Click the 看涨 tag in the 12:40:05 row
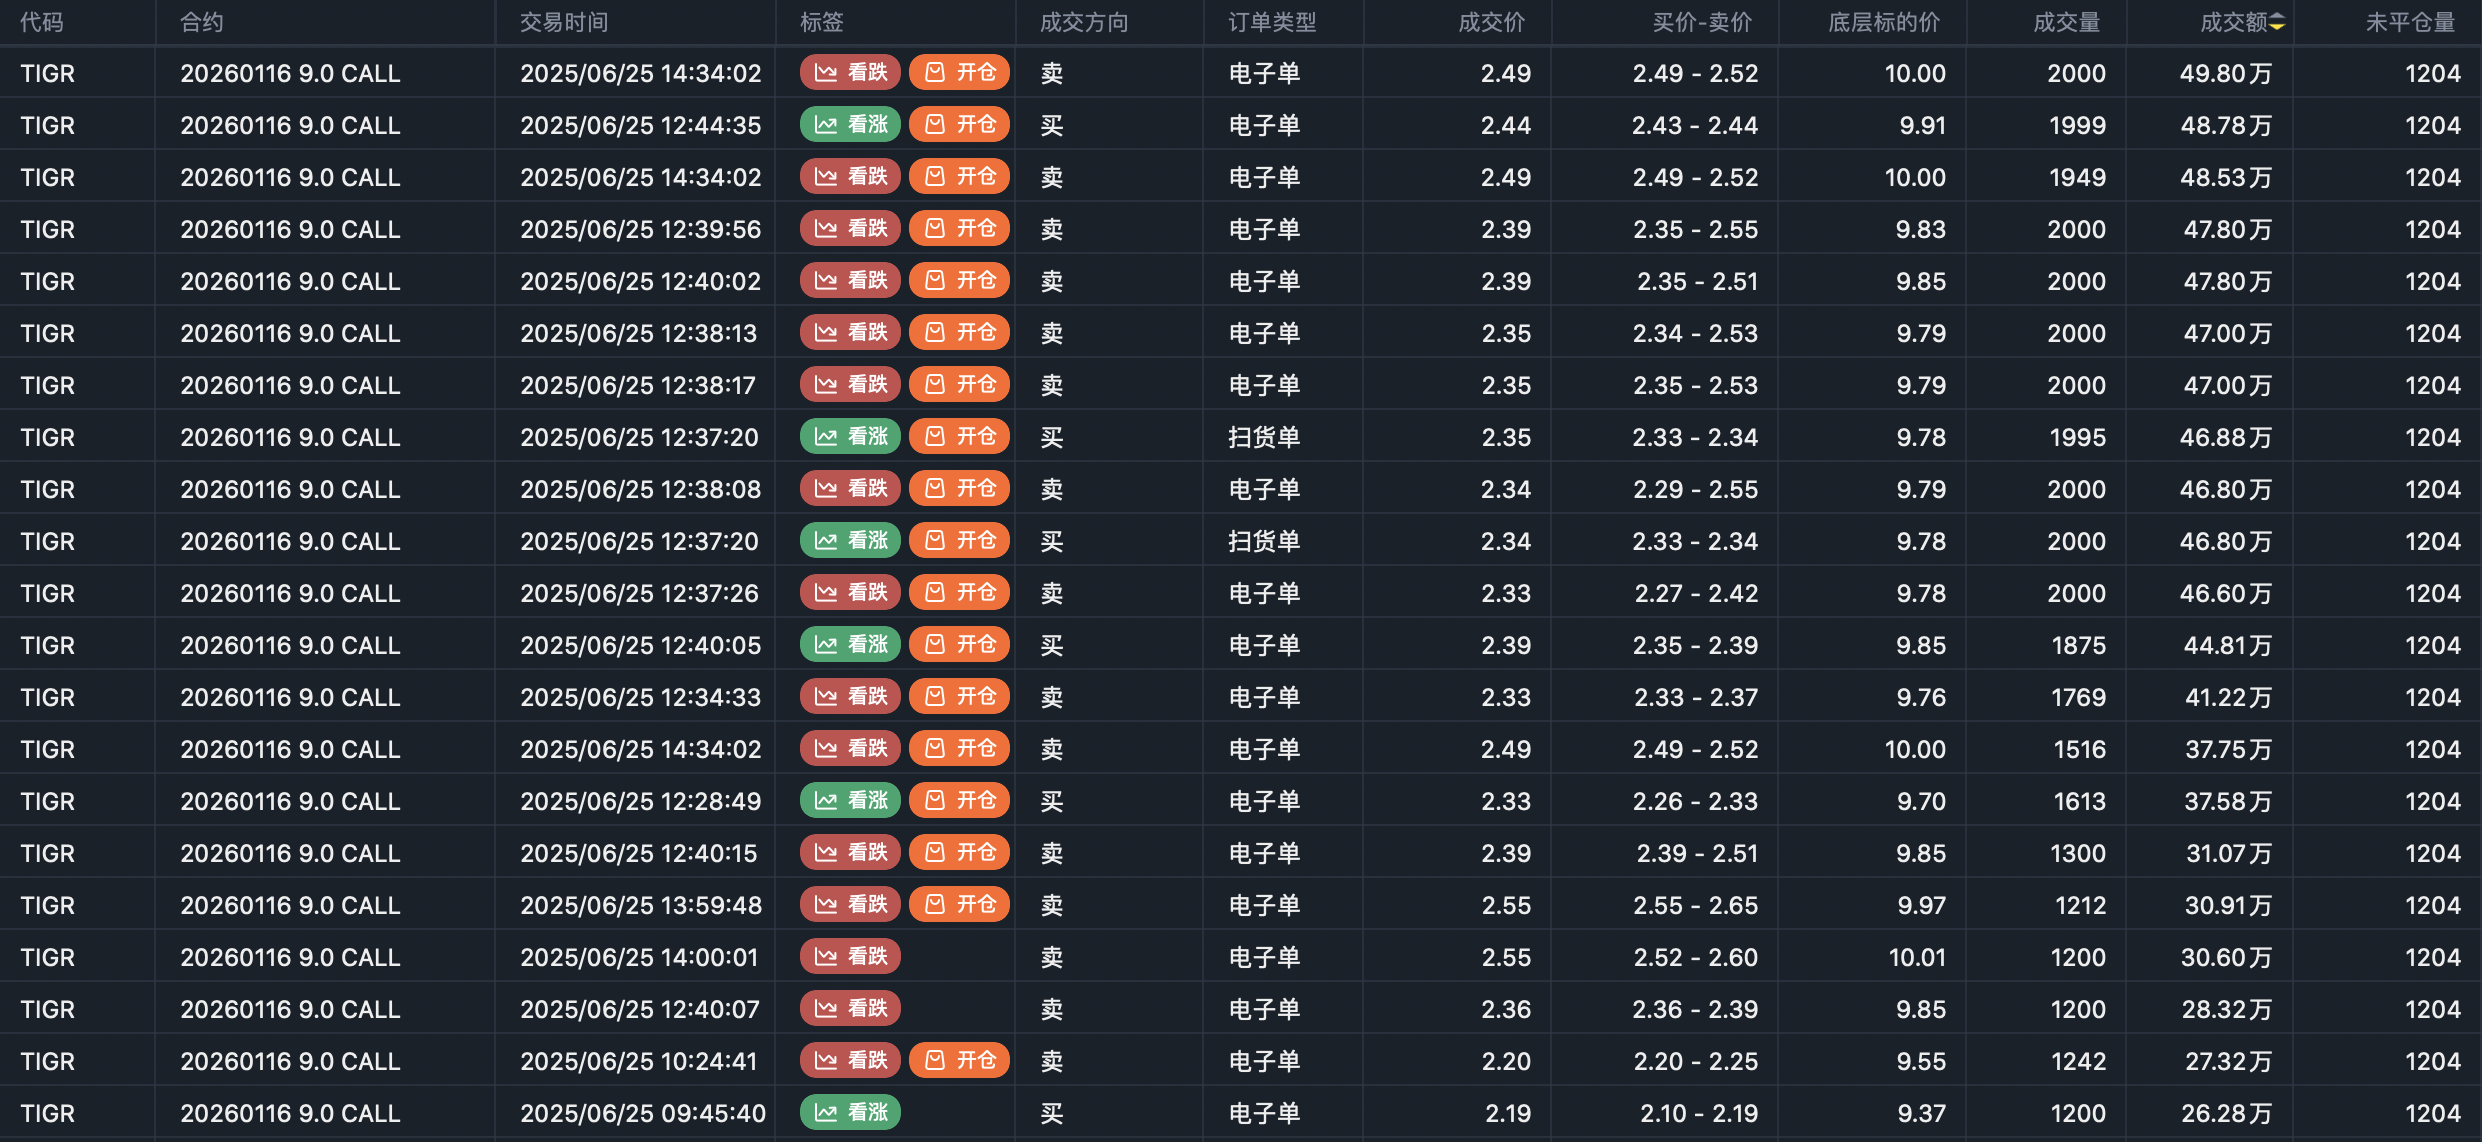The image size is (2482, 1142). pos(851,645)
